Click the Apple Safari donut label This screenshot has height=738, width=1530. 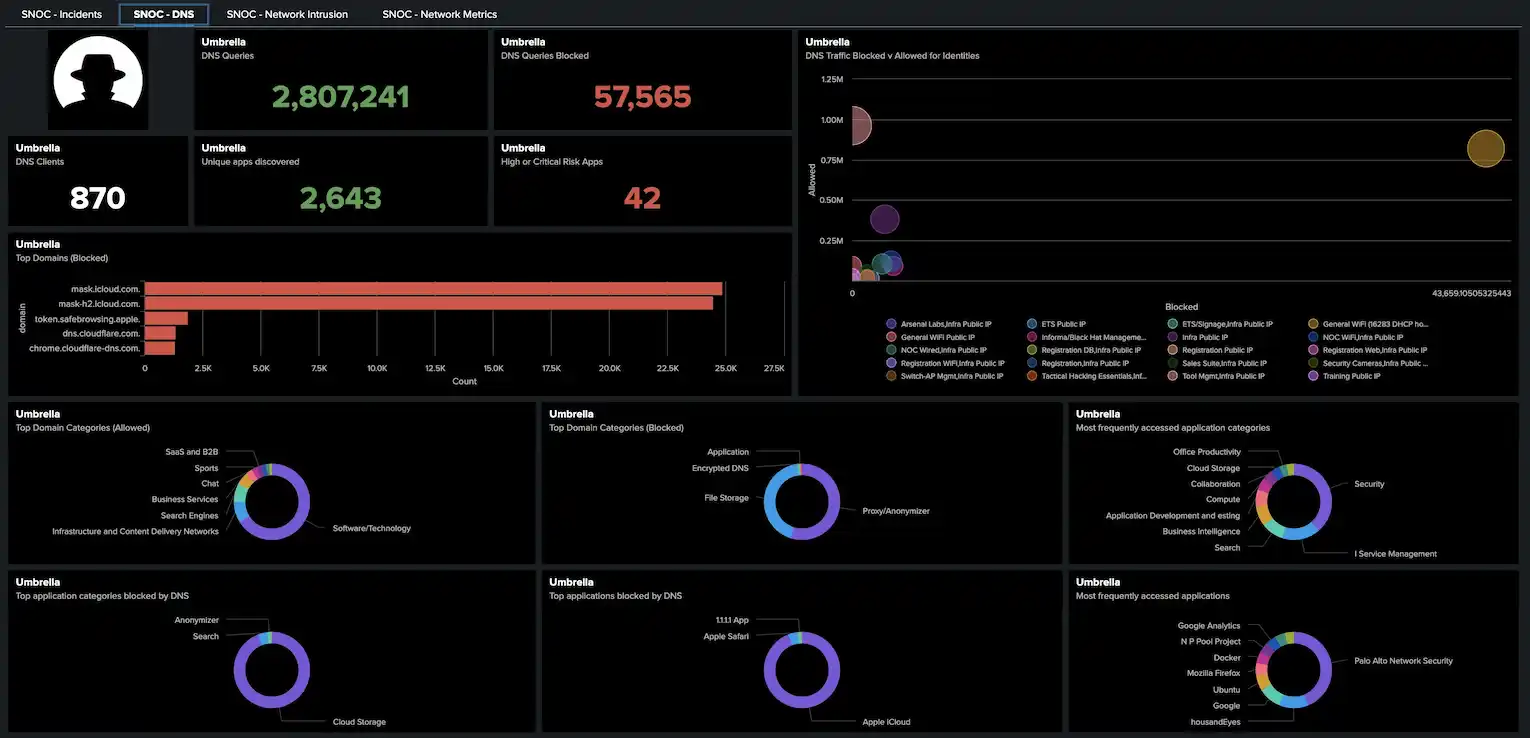(x=726, y=636)
